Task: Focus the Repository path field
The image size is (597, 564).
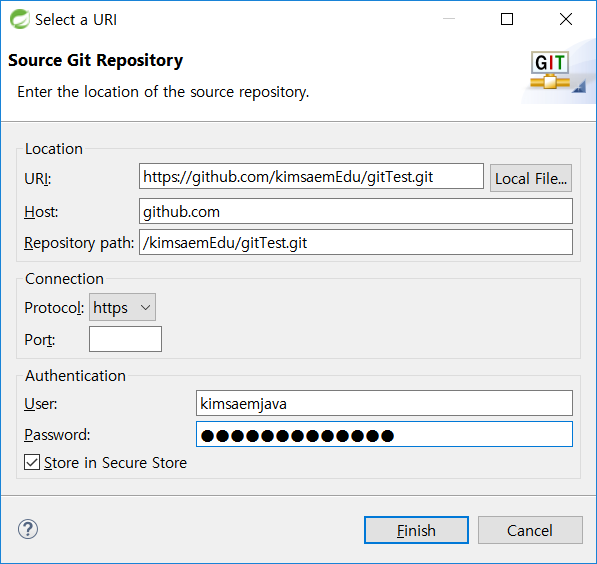Action: tap(356, 242)
